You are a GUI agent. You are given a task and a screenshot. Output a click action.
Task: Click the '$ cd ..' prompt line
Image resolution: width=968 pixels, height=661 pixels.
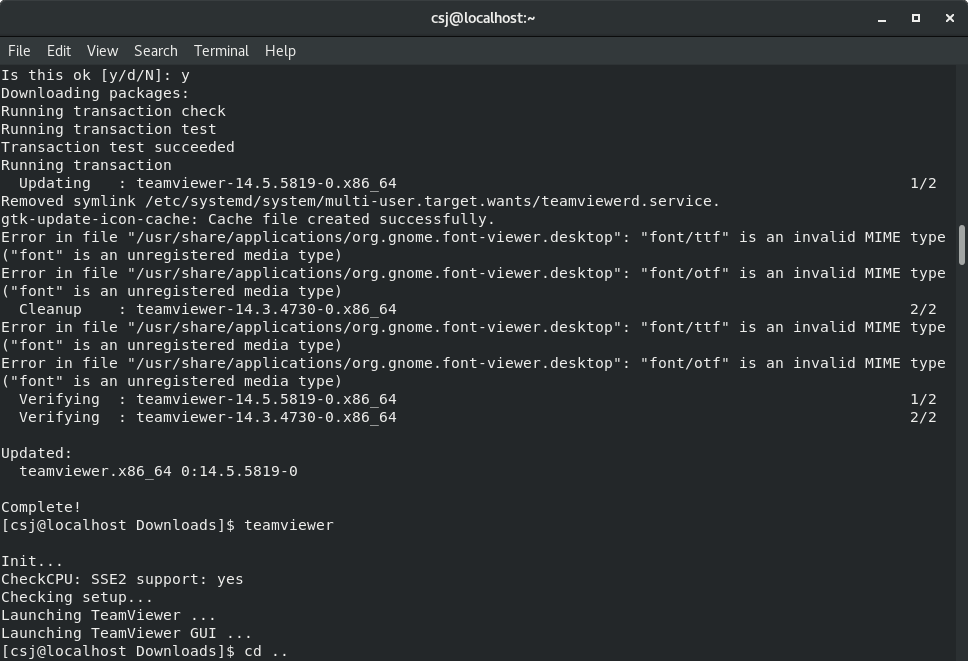click(144, 651)
